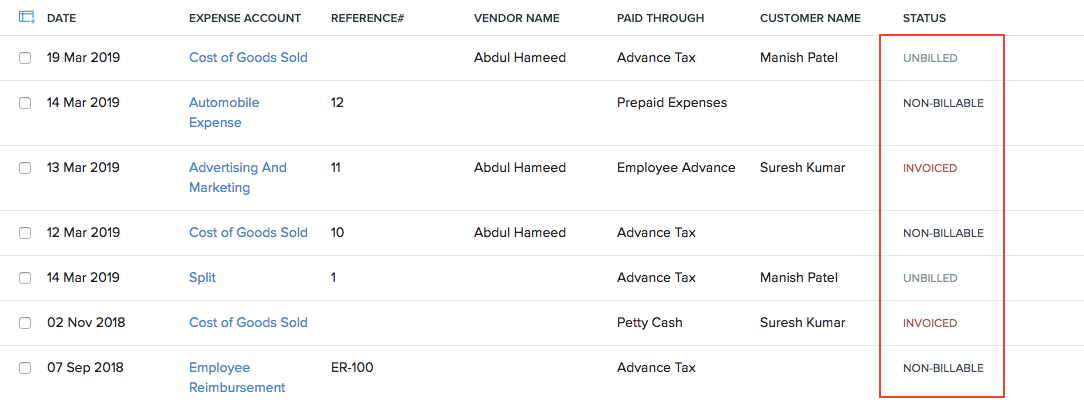Tick the 02 Nov 2018 expense checkbox
This screenshot has width=1084, height=407.
25,323
